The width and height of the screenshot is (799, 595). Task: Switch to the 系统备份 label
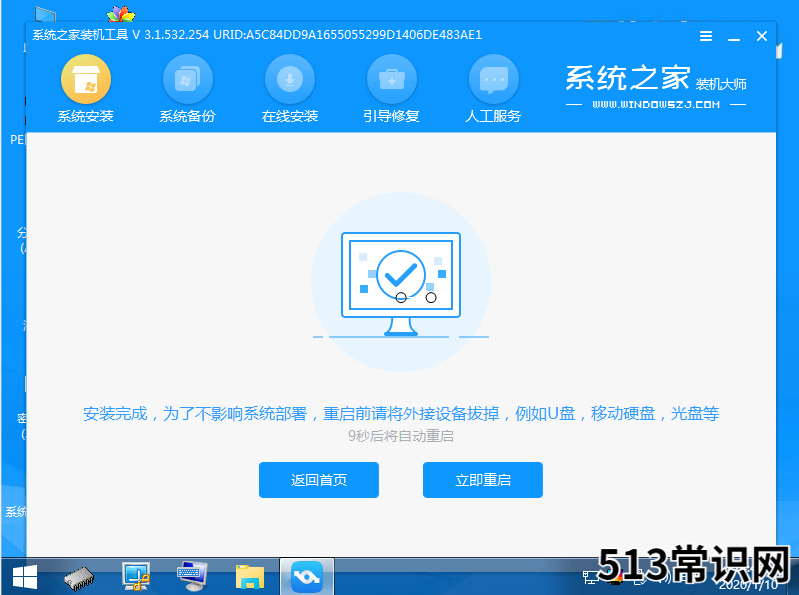pos(188,116)
